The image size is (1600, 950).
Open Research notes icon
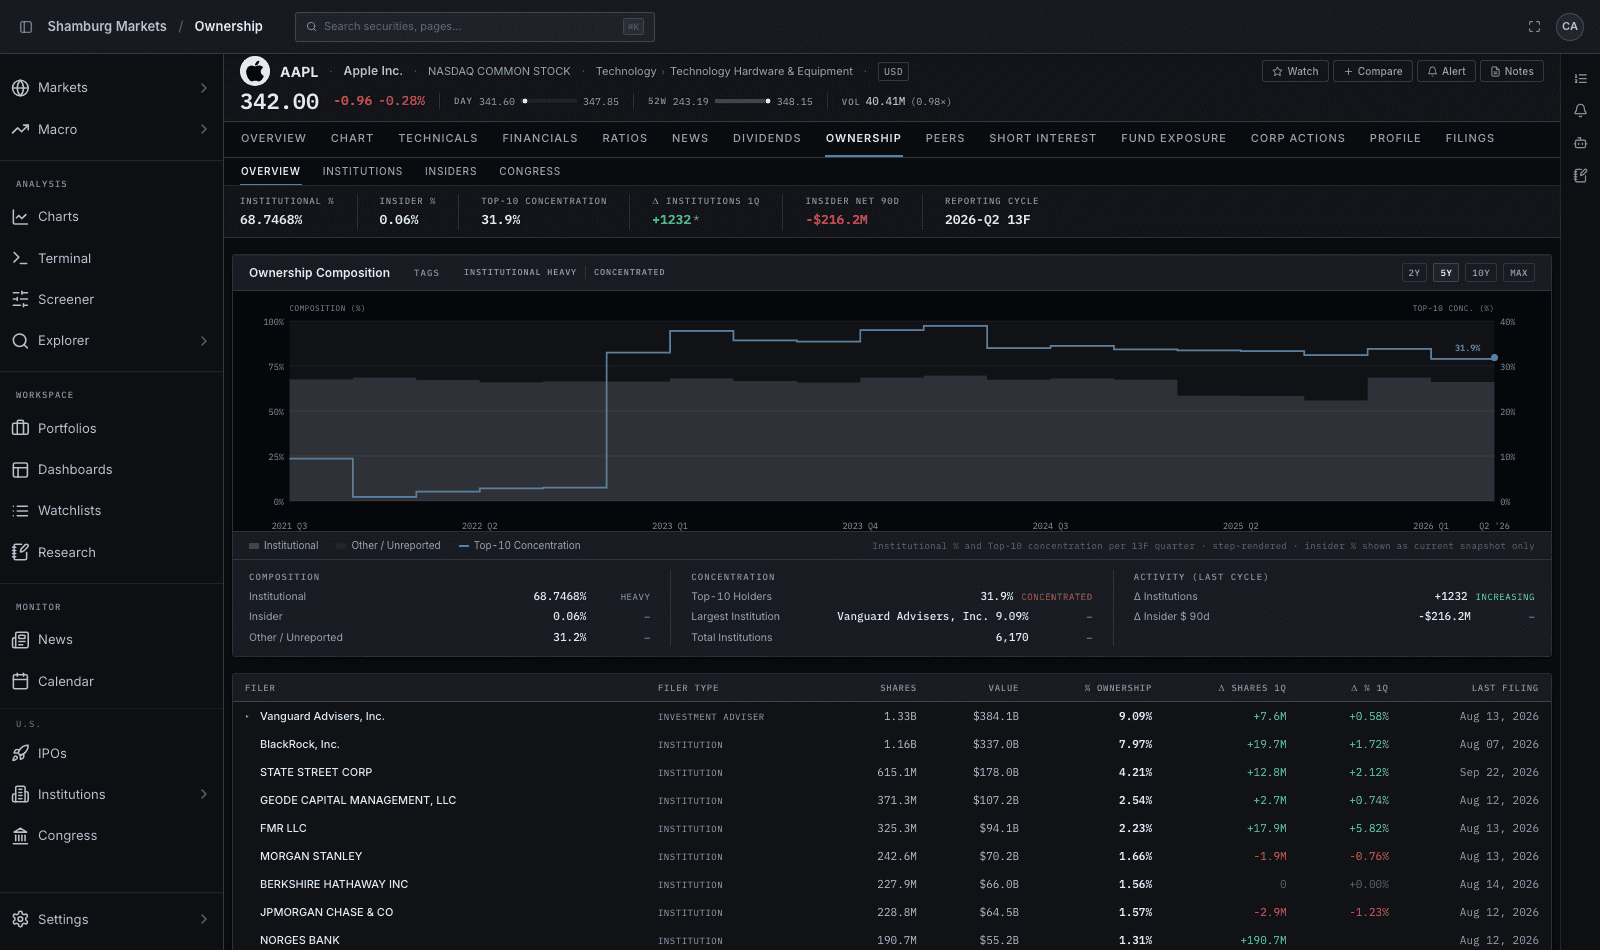click(x=20, y=553)
